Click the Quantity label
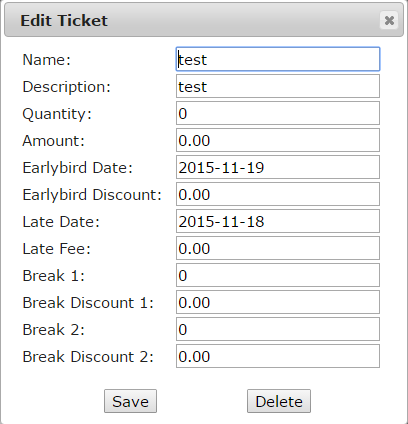This screenshot has width=408, height=424. (57, 114)
